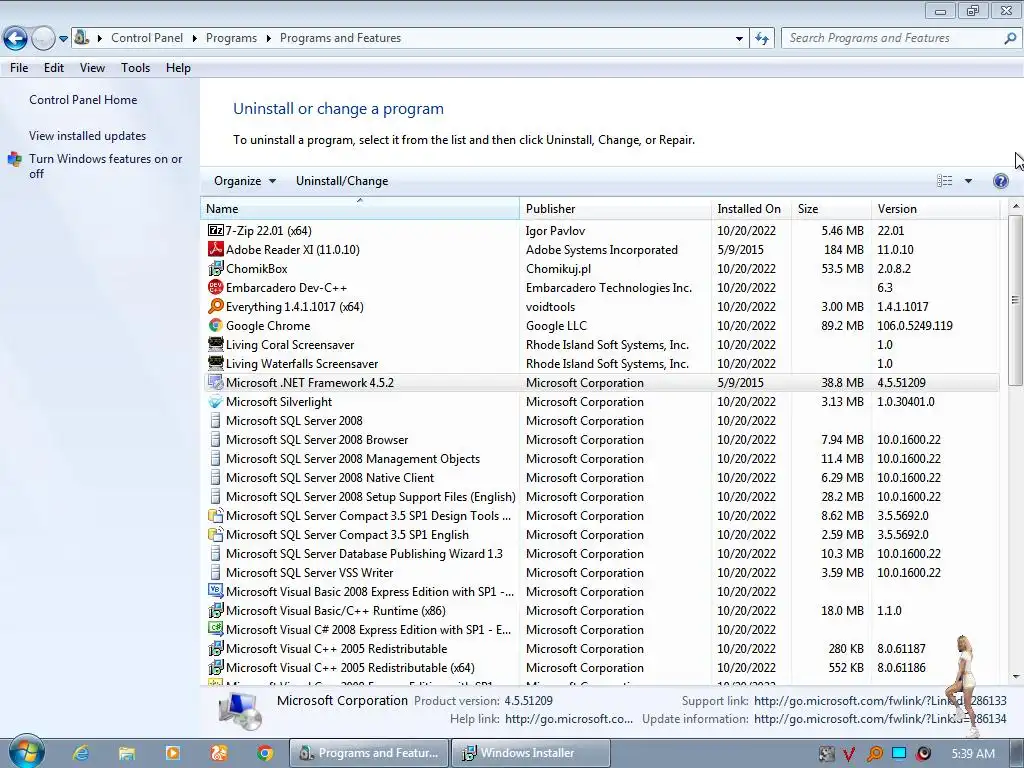
Task: Click the vertical scrollbar thumb
Action: [x=1015, y=300]
